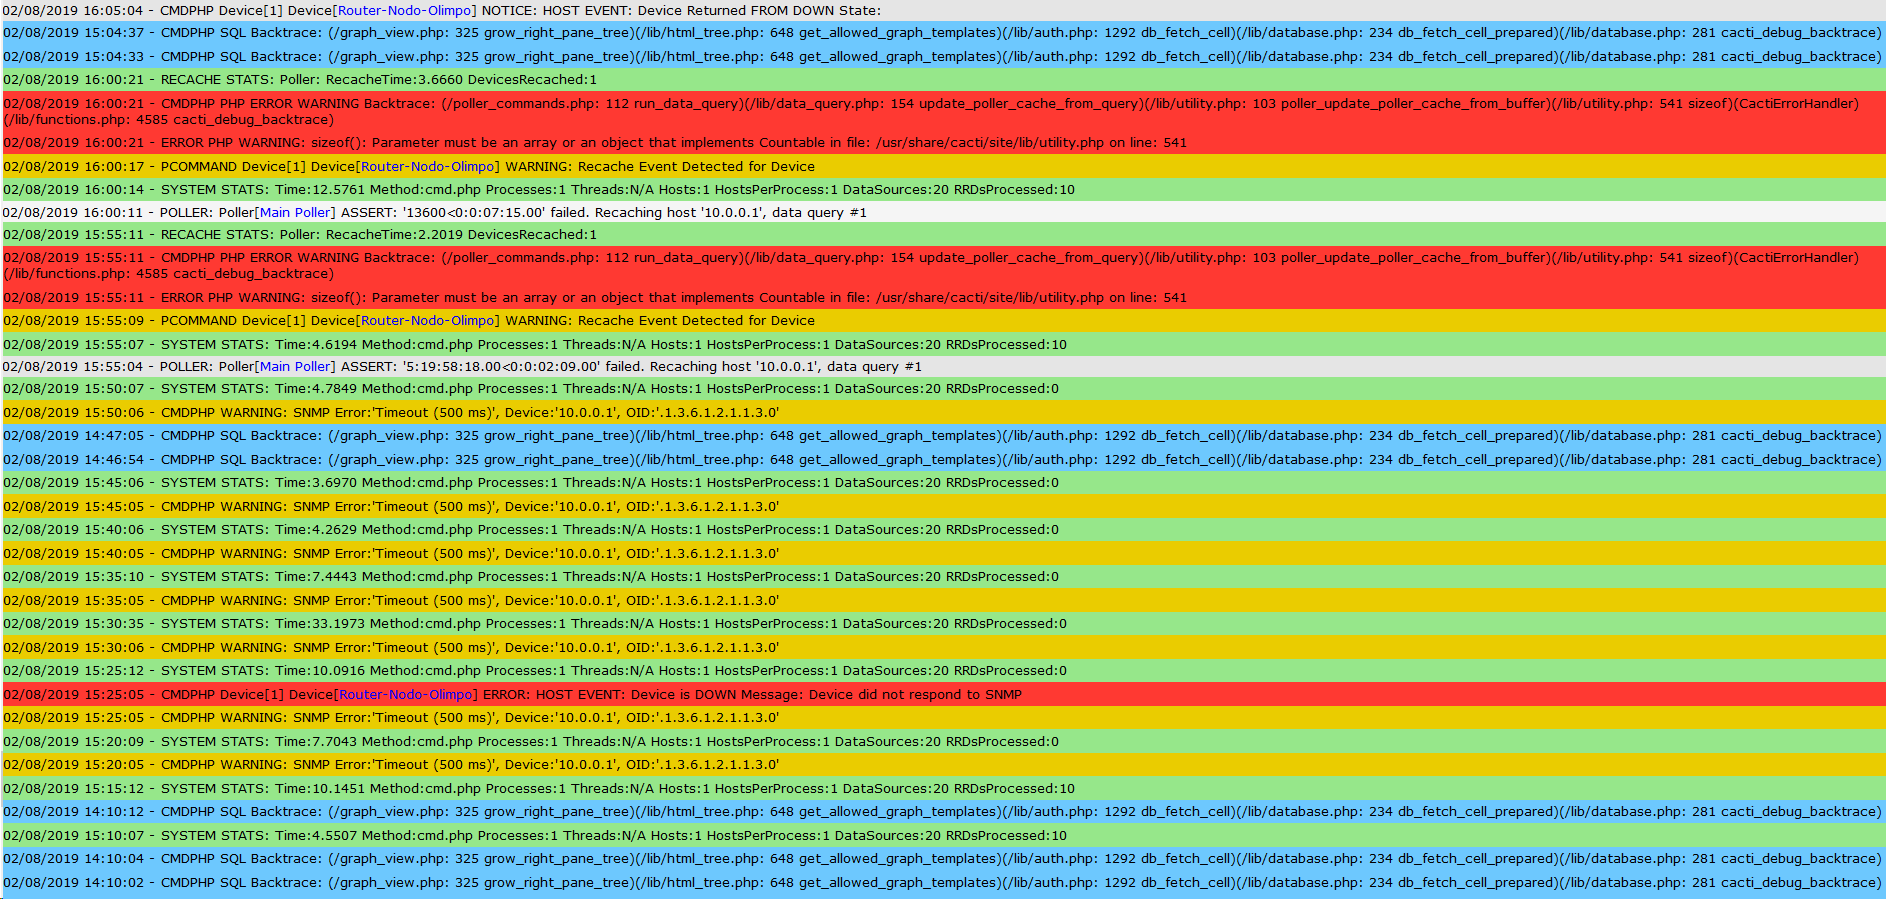Follow Main Poller link in 16:00:11 entry
Image resolution: width=1892 pixels, height=899 pixels.
point(295,212)
